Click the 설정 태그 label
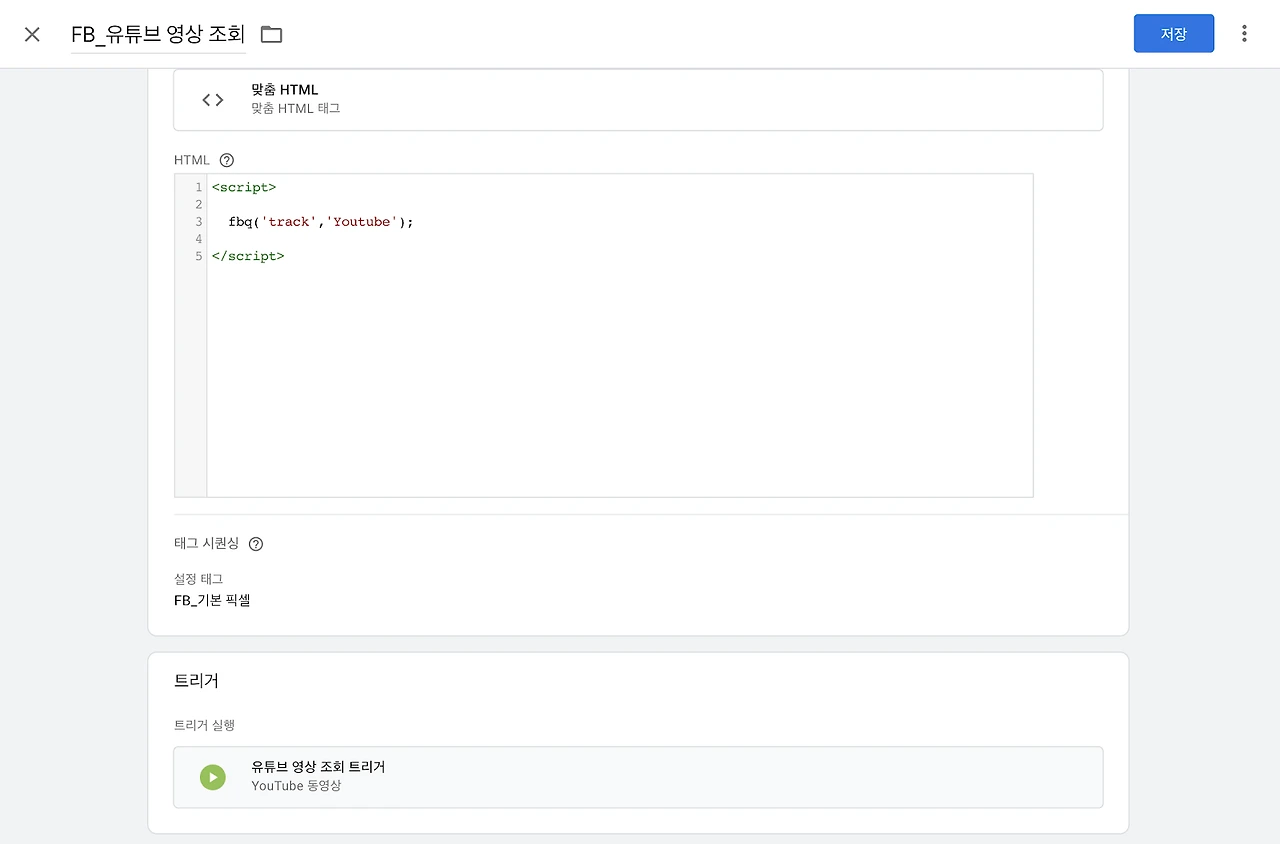 pos(198,579)
